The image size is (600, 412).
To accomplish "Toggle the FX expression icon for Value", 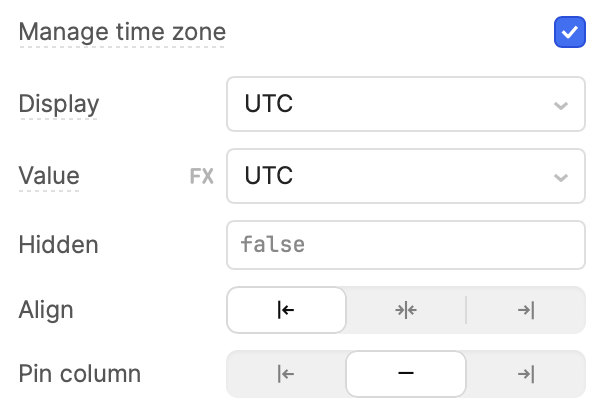I will [x=202, y=176].
